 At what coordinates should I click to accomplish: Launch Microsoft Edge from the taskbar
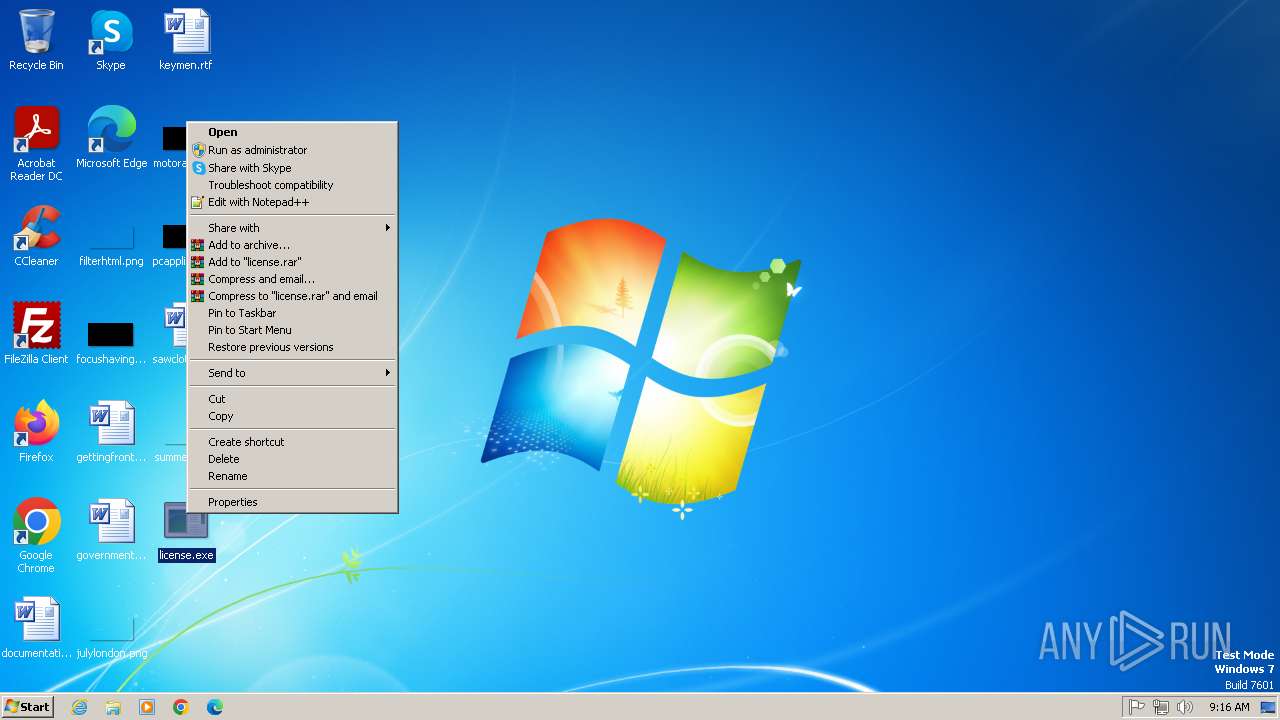click(215, 707)
